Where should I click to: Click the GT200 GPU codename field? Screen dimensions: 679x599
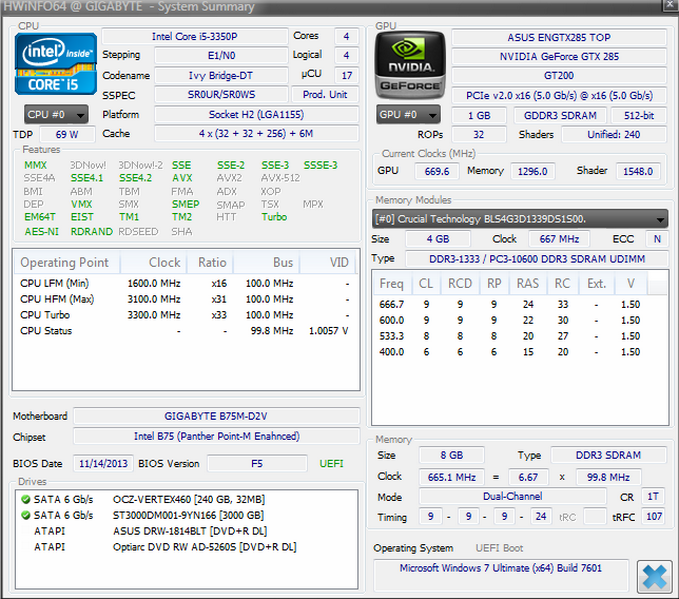[x=559, y=76]
